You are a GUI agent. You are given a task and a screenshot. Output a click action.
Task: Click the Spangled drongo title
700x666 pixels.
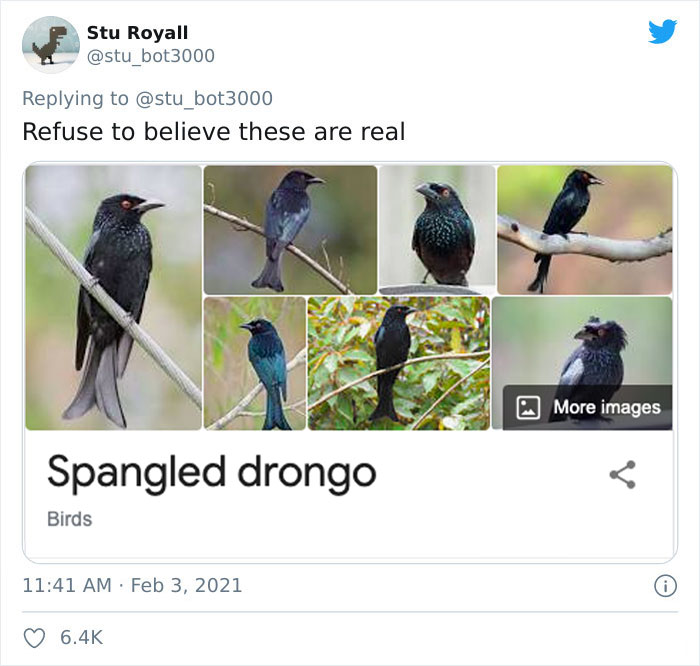[211, 471]
